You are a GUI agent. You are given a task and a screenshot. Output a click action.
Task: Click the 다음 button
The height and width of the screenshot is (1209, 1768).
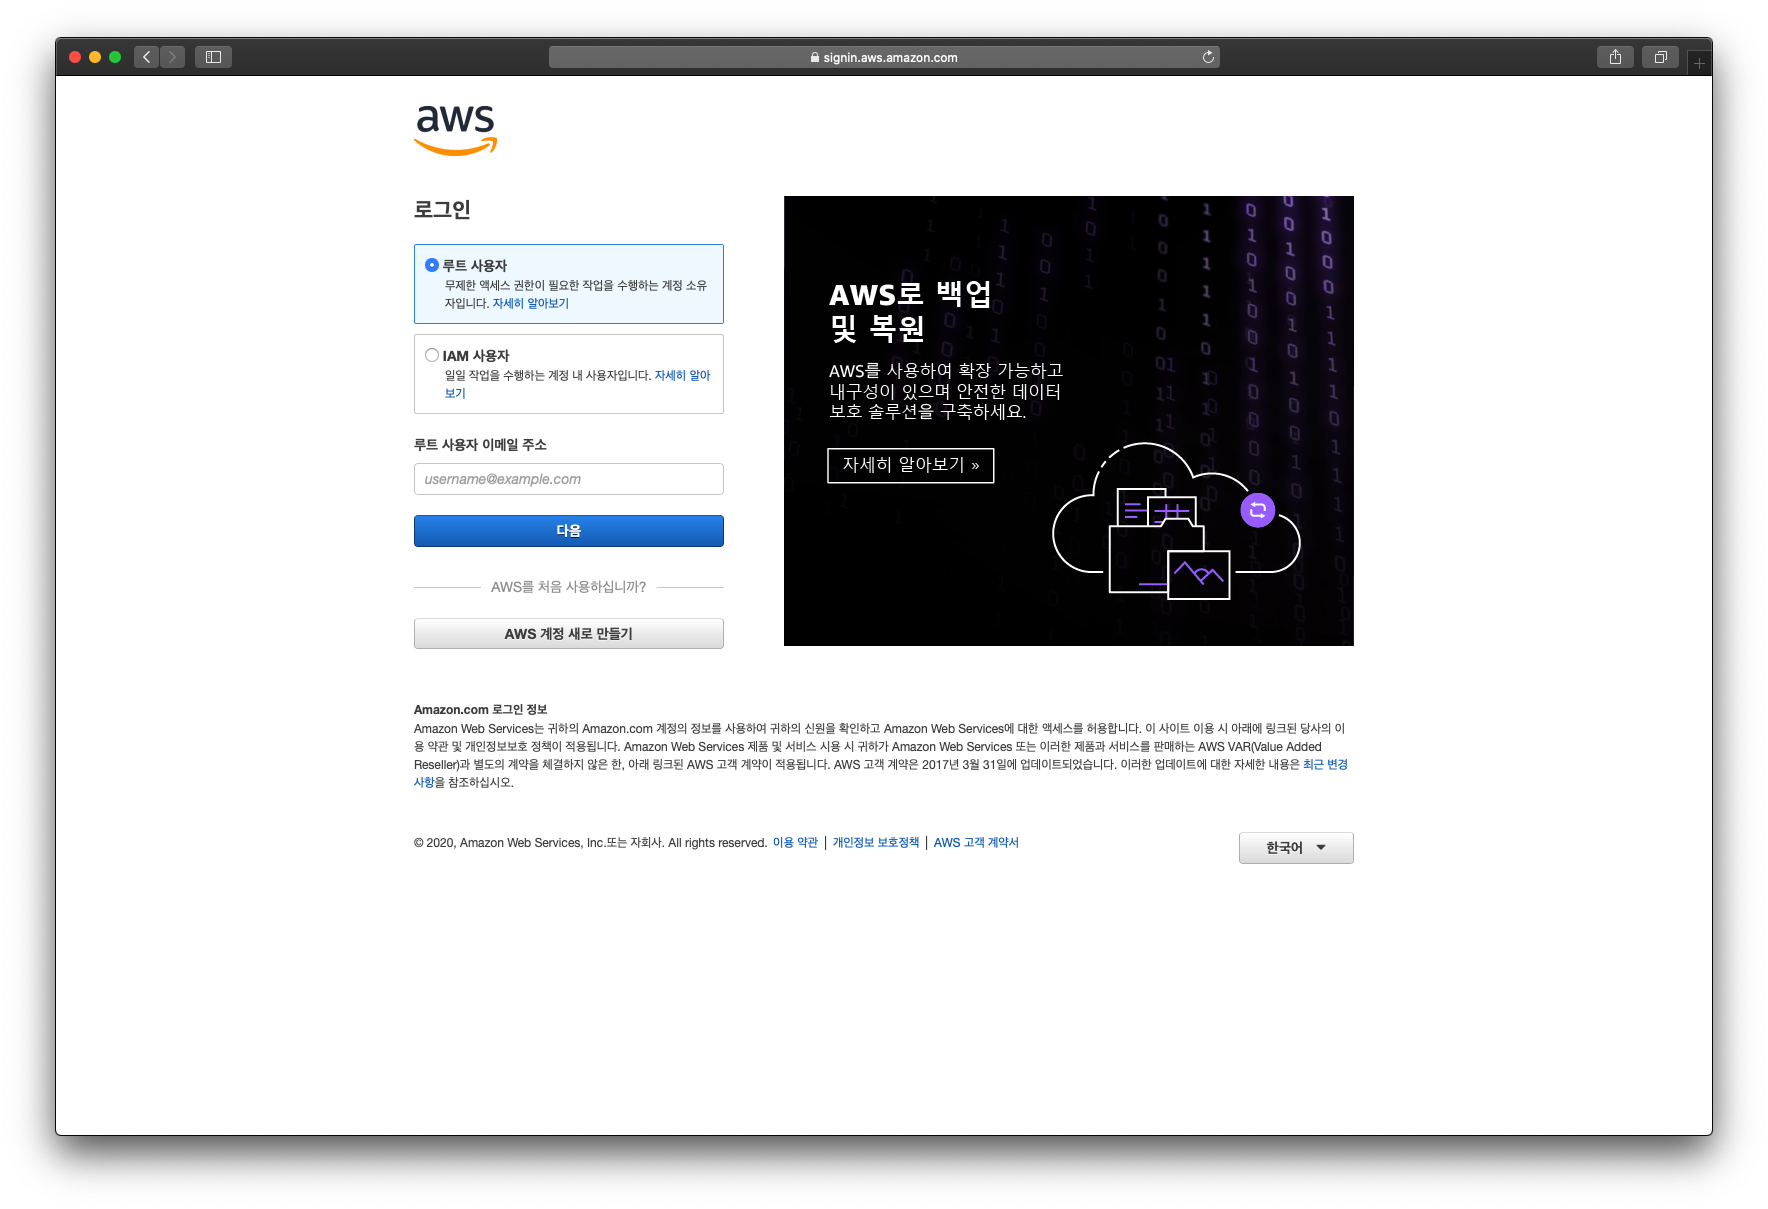(569, 531)
